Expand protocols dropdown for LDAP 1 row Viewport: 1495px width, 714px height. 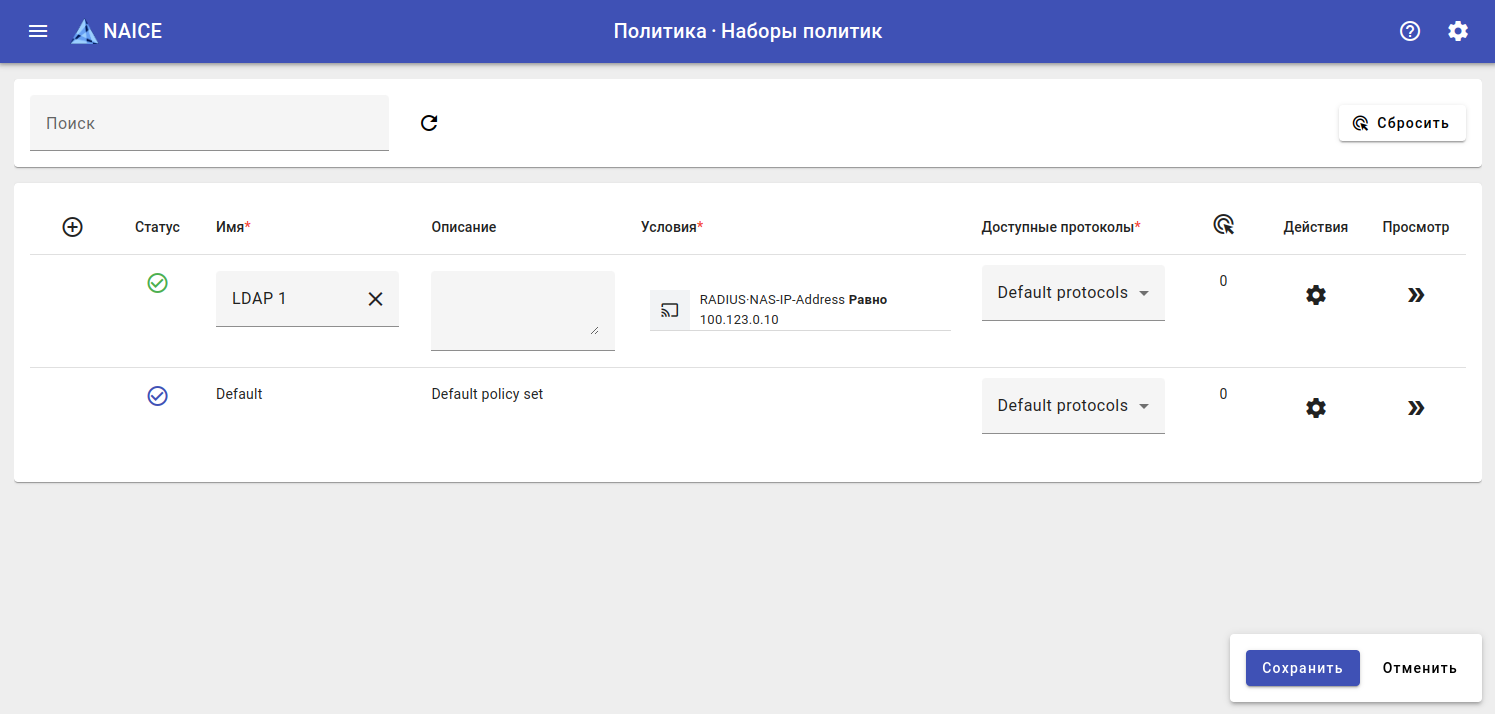(x=1073, y=293)
